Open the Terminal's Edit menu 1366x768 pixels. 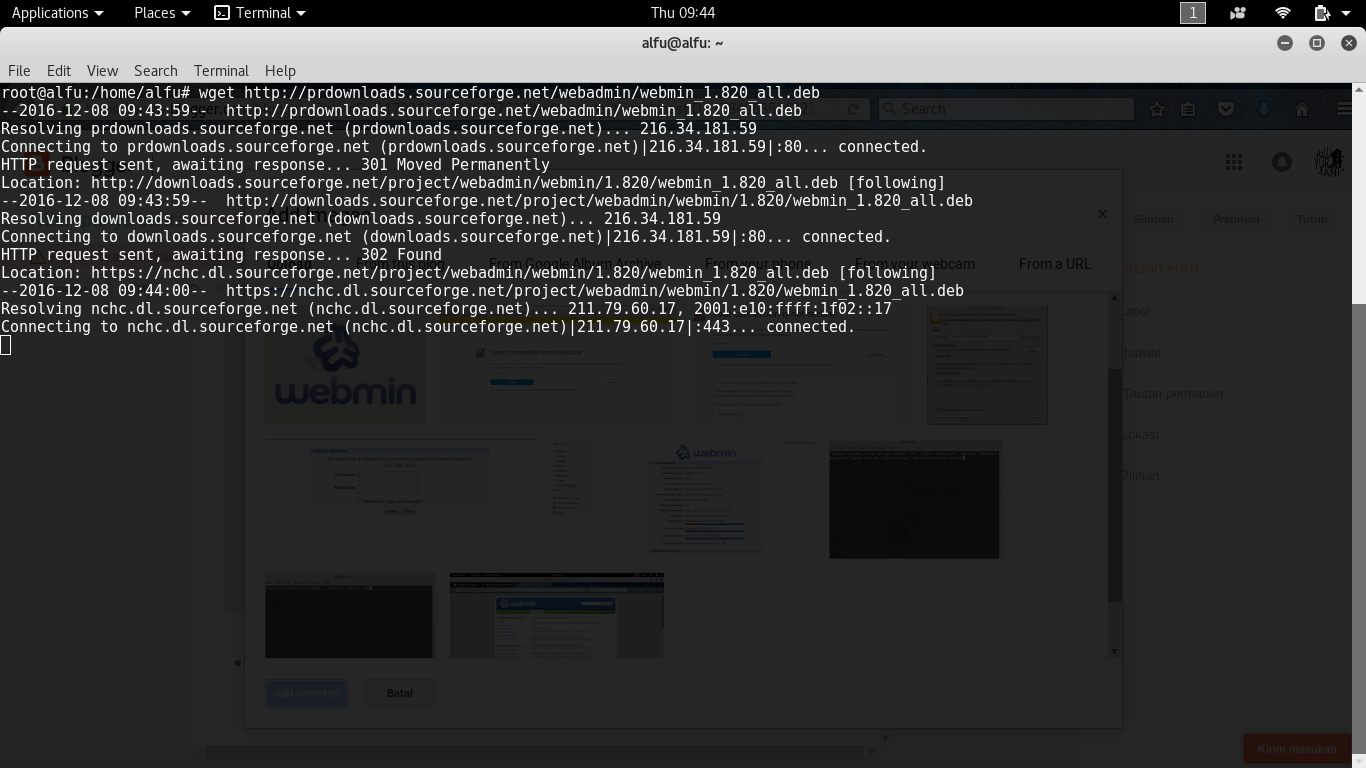59,71
